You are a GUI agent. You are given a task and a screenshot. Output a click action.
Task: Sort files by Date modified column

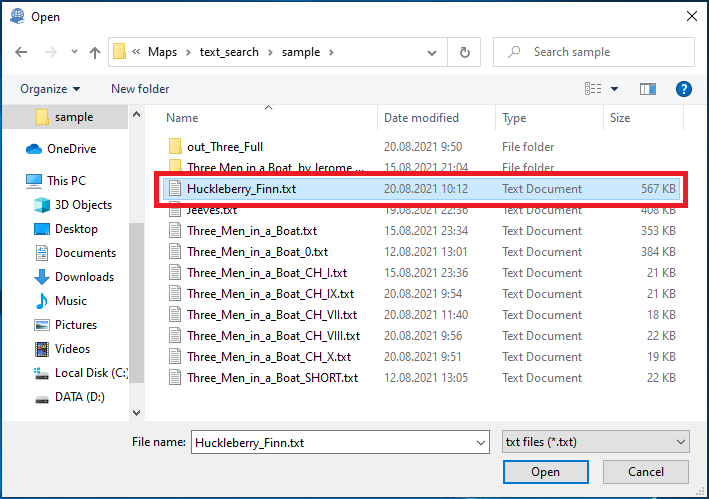coord(421,118)
